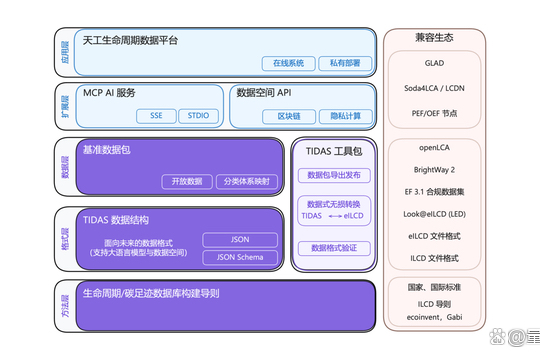Select the GLAD entry
Screen dimensions: 540x360
click(x=434, y=63)
